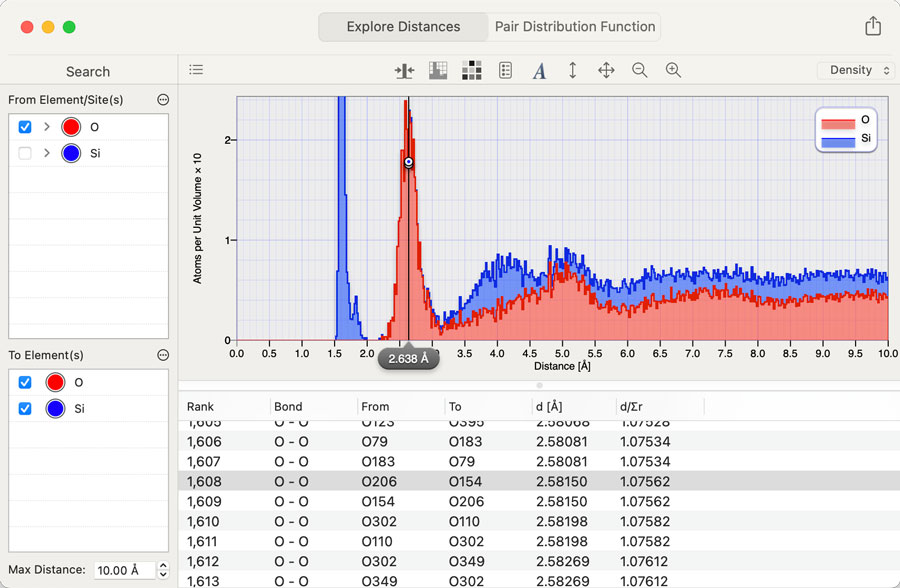Toggle the legend list icon
The width and height of the screenshot is (900, 588).
pyautogui.click(x=506, y=70)
